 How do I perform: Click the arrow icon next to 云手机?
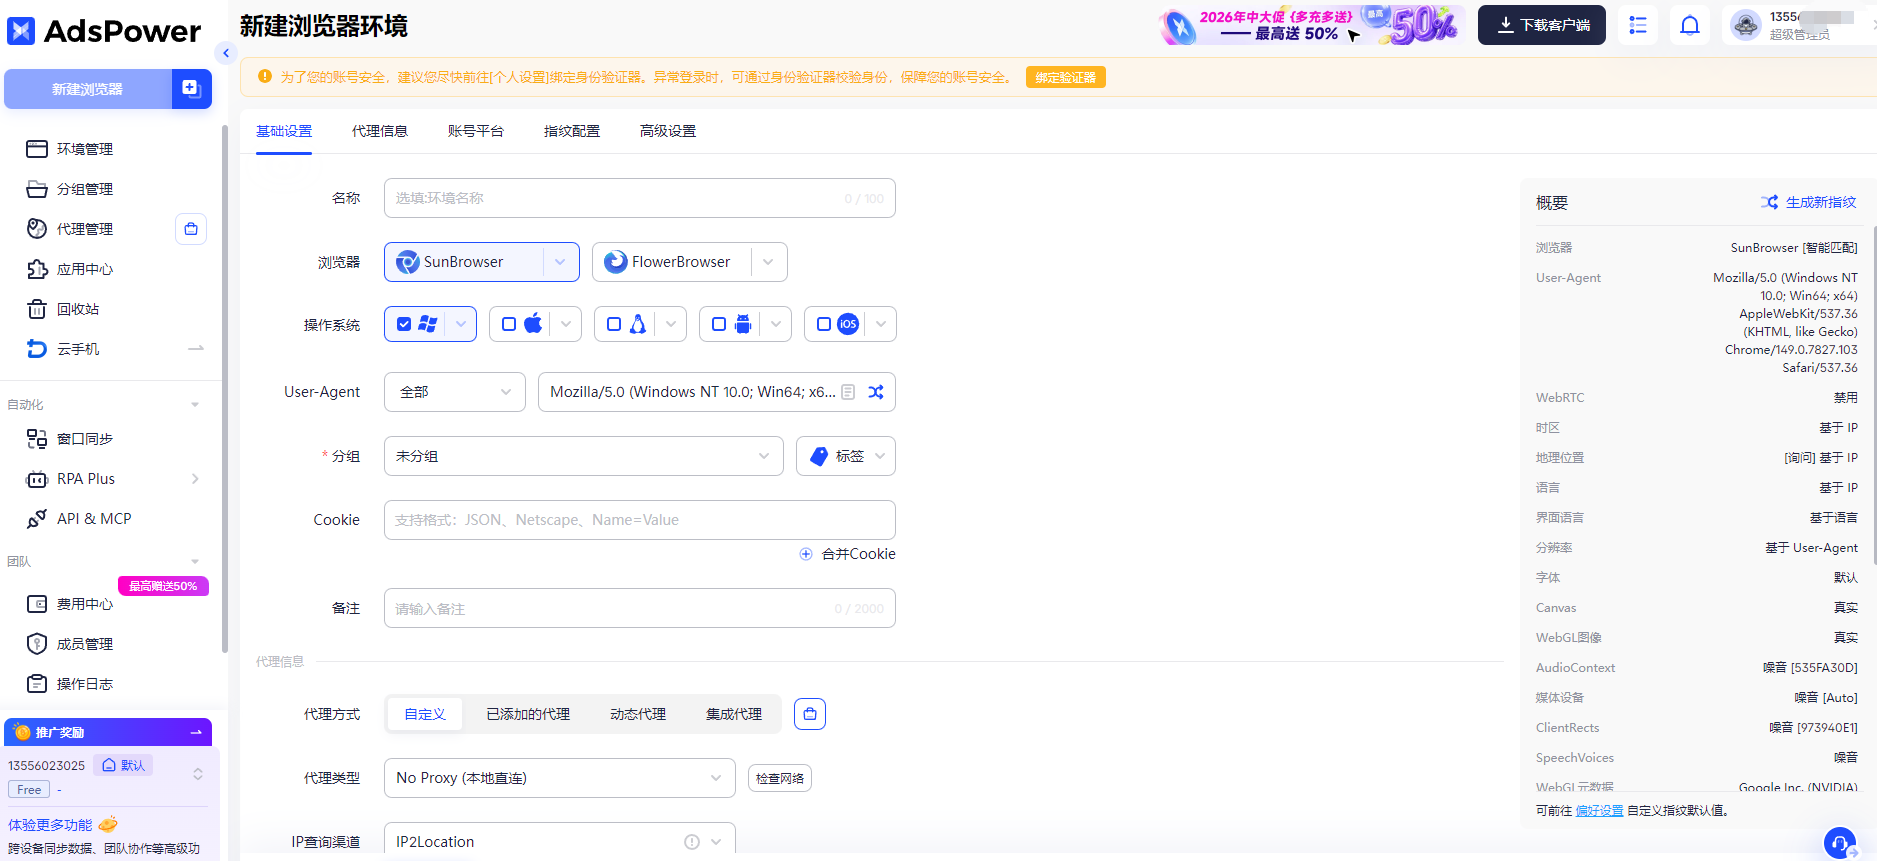coord(196,349)
